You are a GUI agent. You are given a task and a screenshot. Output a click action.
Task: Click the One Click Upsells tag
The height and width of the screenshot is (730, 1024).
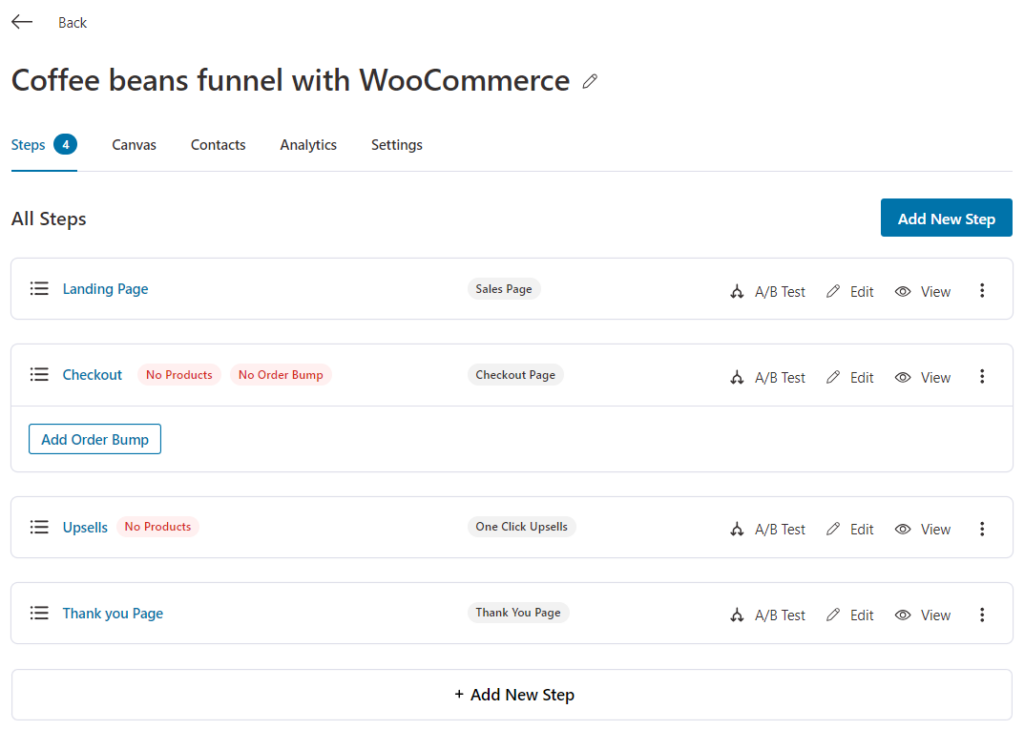pyautogui.click(x=521, y=526)
